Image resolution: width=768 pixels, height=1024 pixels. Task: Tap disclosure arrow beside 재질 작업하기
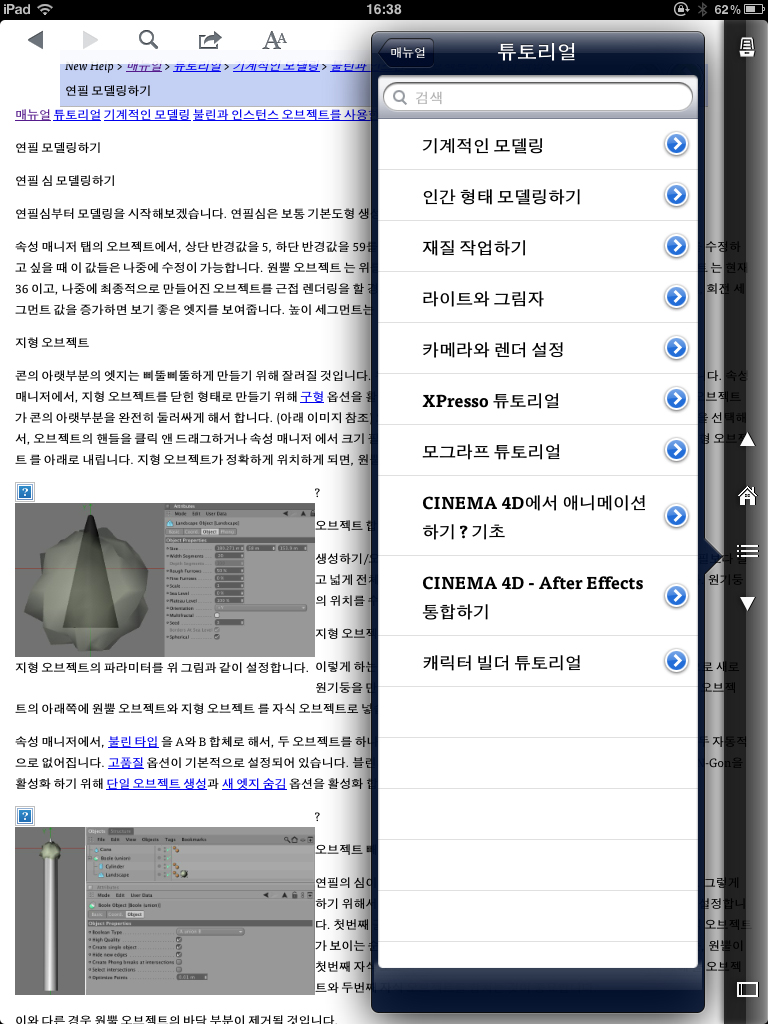[x=676, y=246]
